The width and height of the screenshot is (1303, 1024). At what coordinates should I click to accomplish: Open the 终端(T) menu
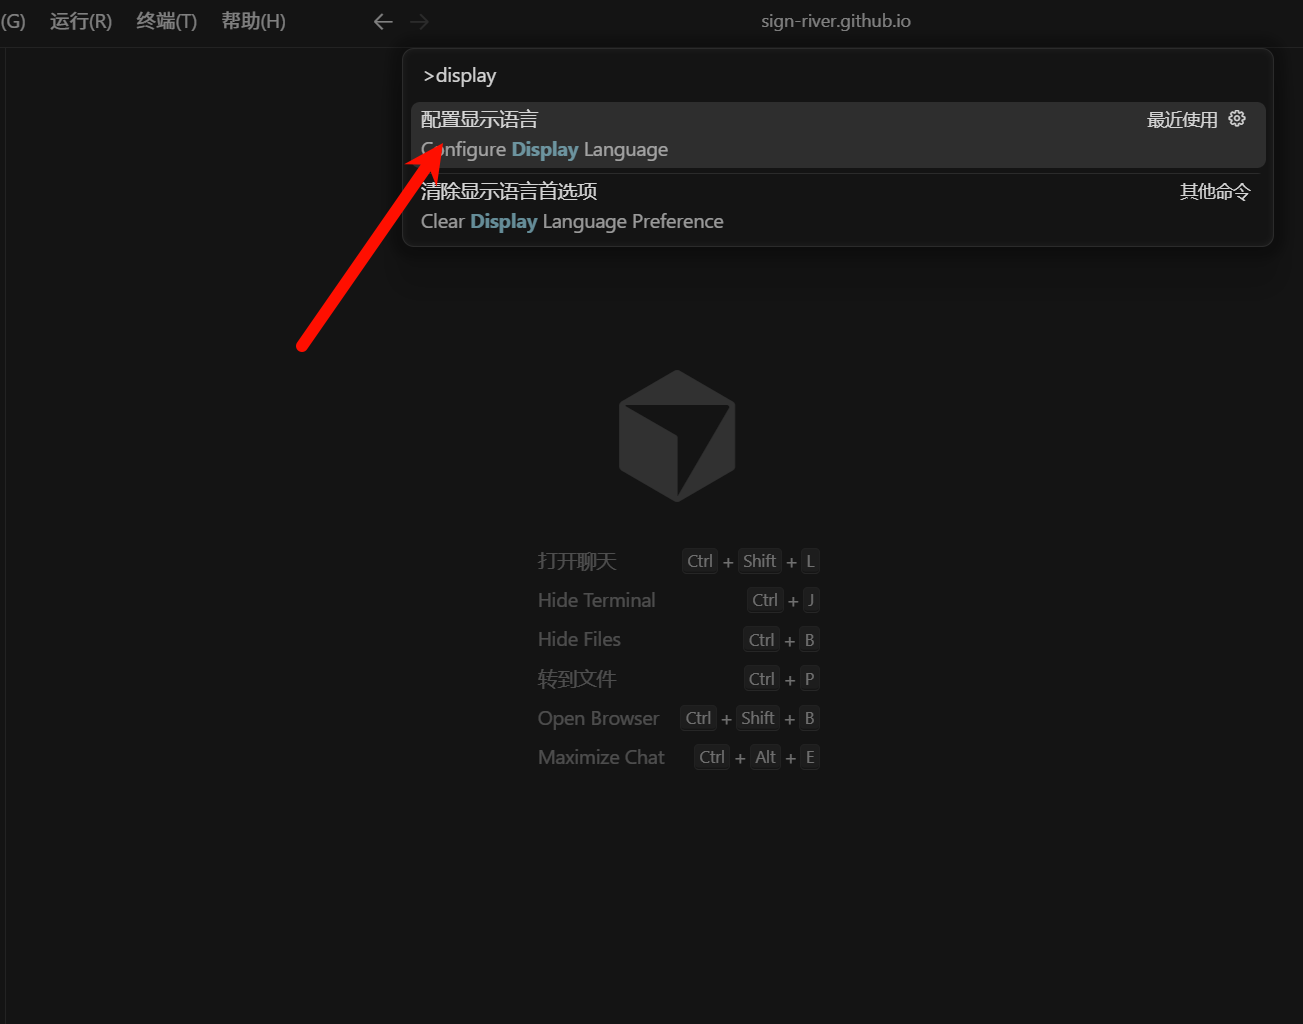[x=167, y=21]
